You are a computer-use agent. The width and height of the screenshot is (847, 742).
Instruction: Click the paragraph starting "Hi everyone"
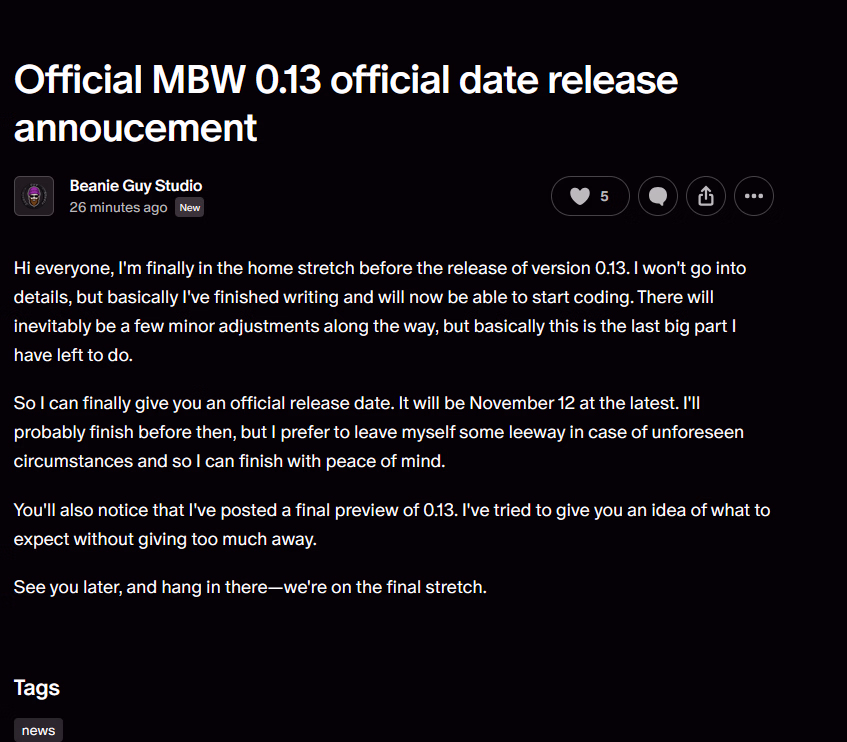(x=380, y=311)
